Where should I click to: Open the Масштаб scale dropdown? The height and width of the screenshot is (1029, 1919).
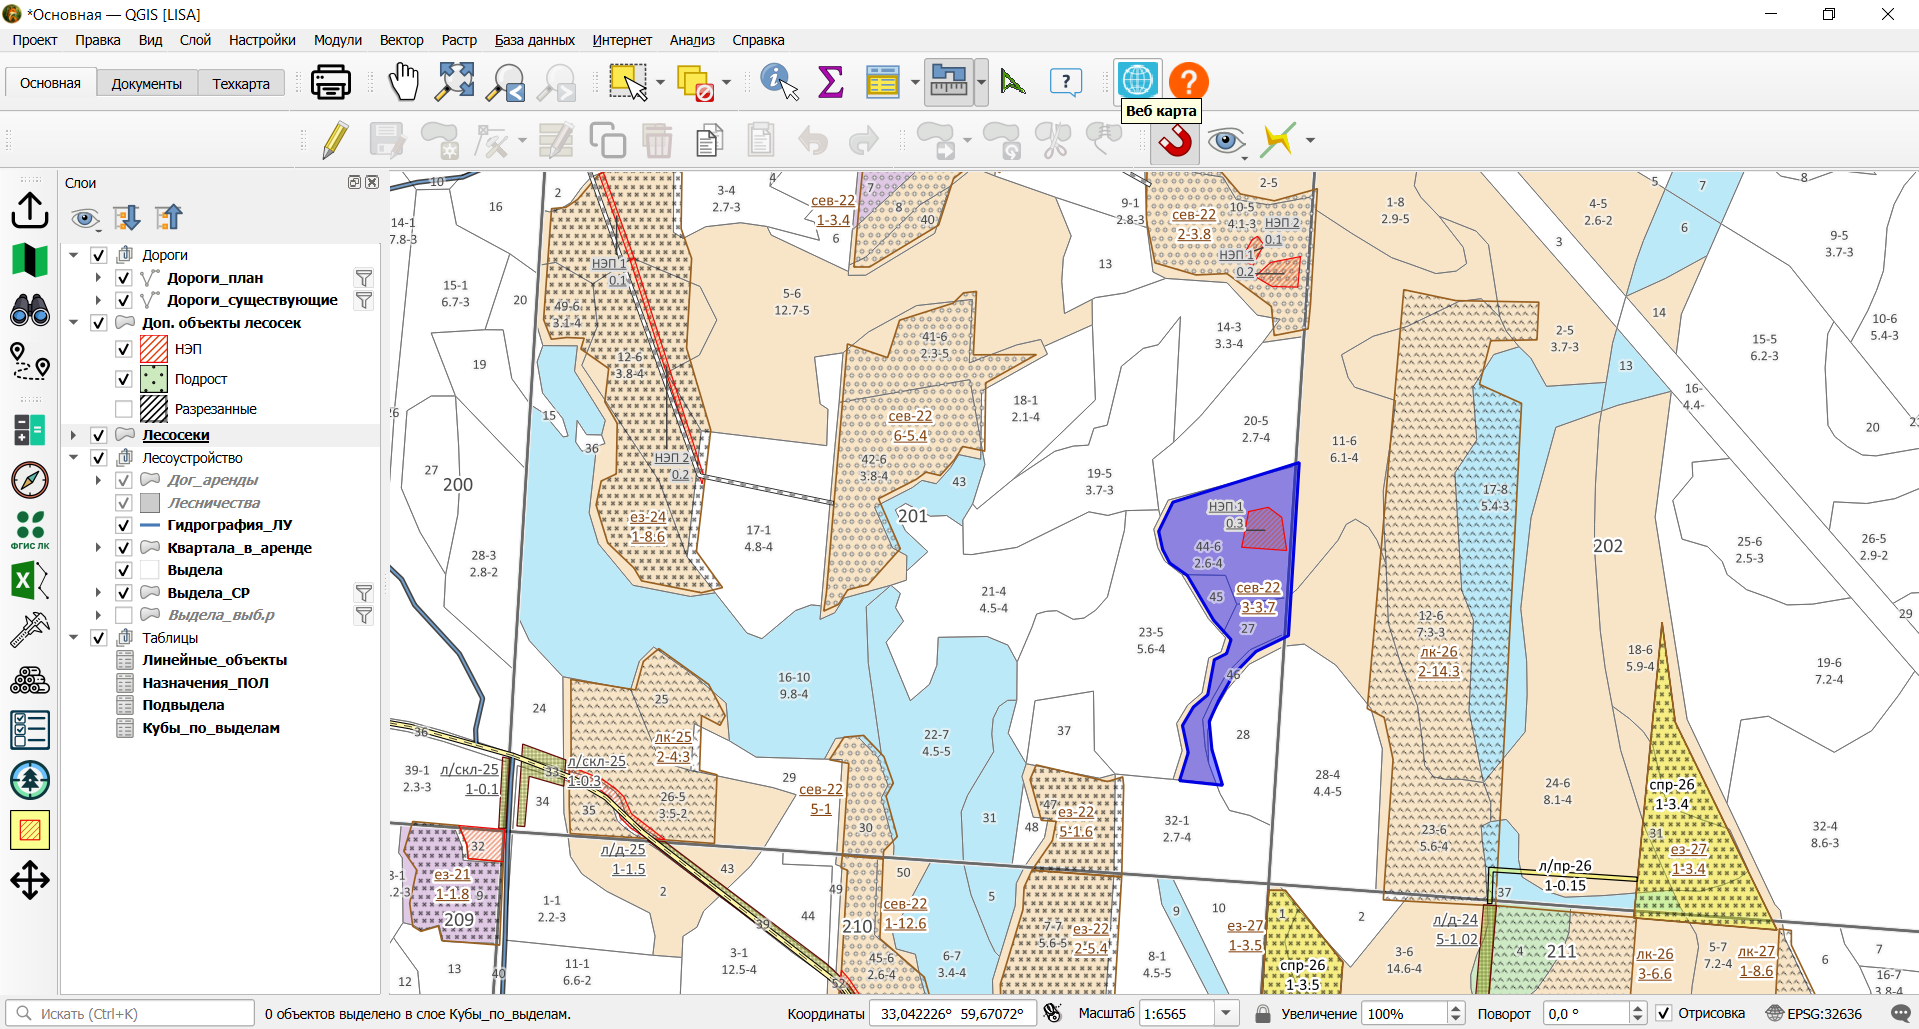1227,1013
